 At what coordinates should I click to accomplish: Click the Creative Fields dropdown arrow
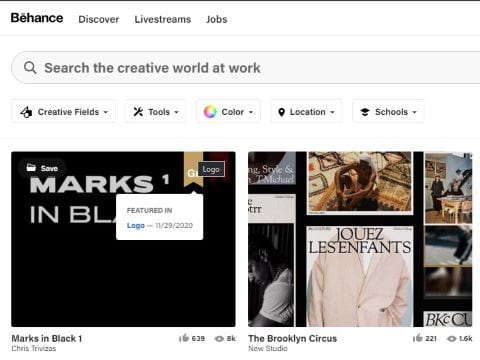point(106,112)
